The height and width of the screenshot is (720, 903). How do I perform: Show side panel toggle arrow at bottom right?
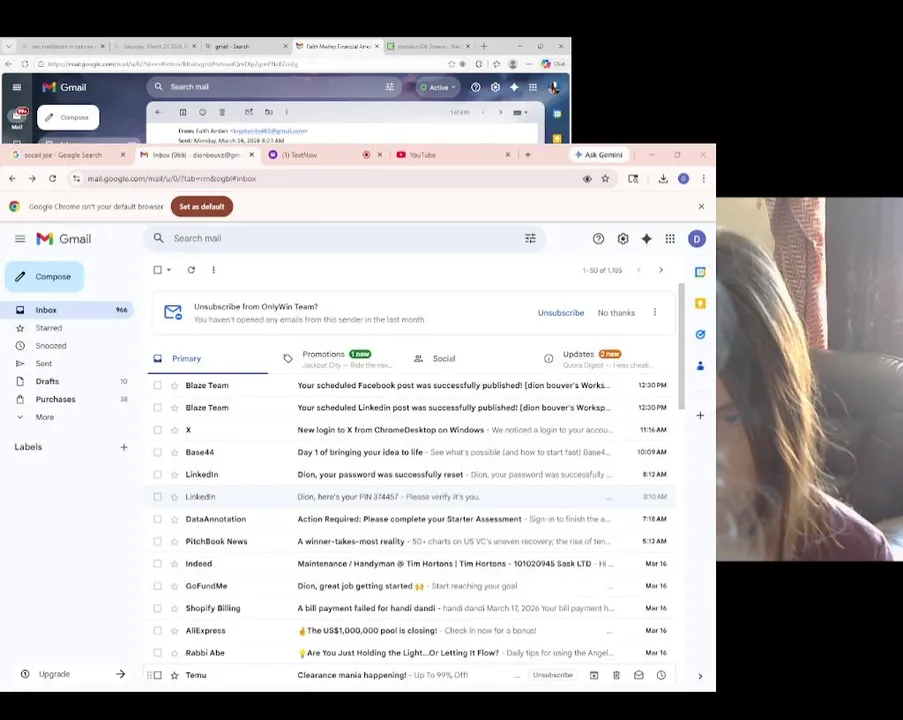point(700,676)
